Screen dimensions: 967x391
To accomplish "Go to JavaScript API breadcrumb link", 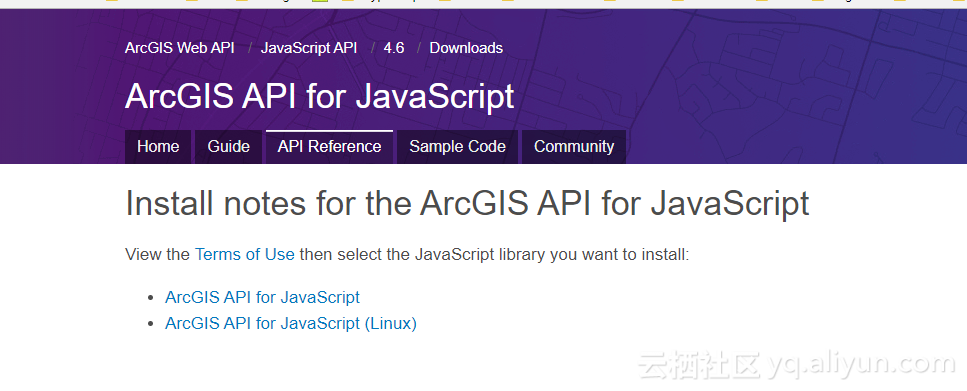I will 309,48.
